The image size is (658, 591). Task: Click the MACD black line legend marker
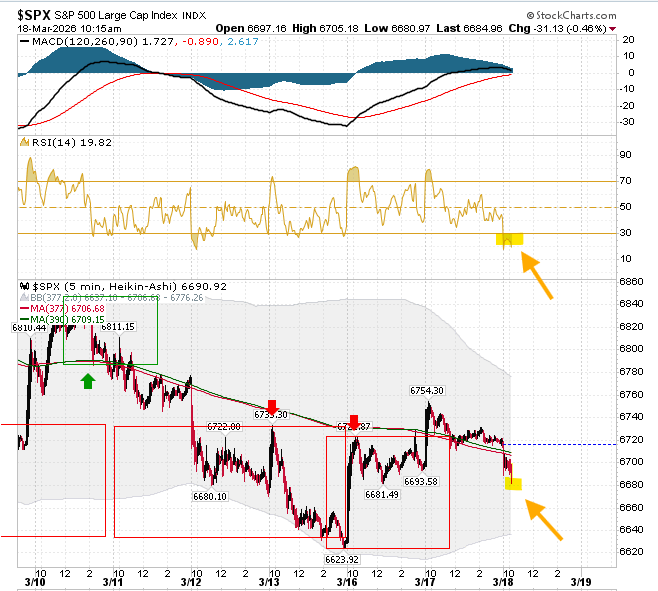(25, 42)
